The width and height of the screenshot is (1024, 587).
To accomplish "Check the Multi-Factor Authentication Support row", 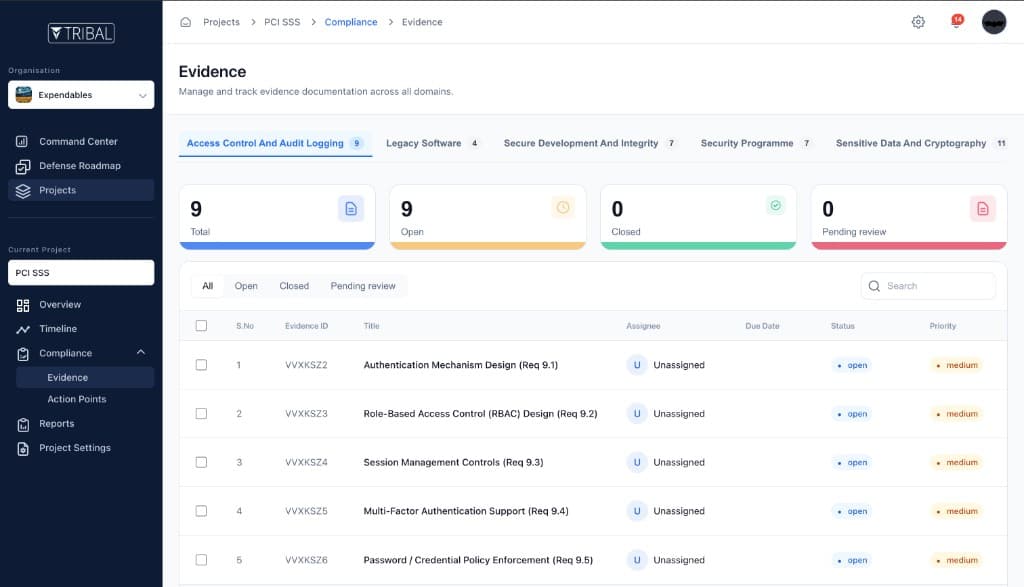I will pos(201,511).
